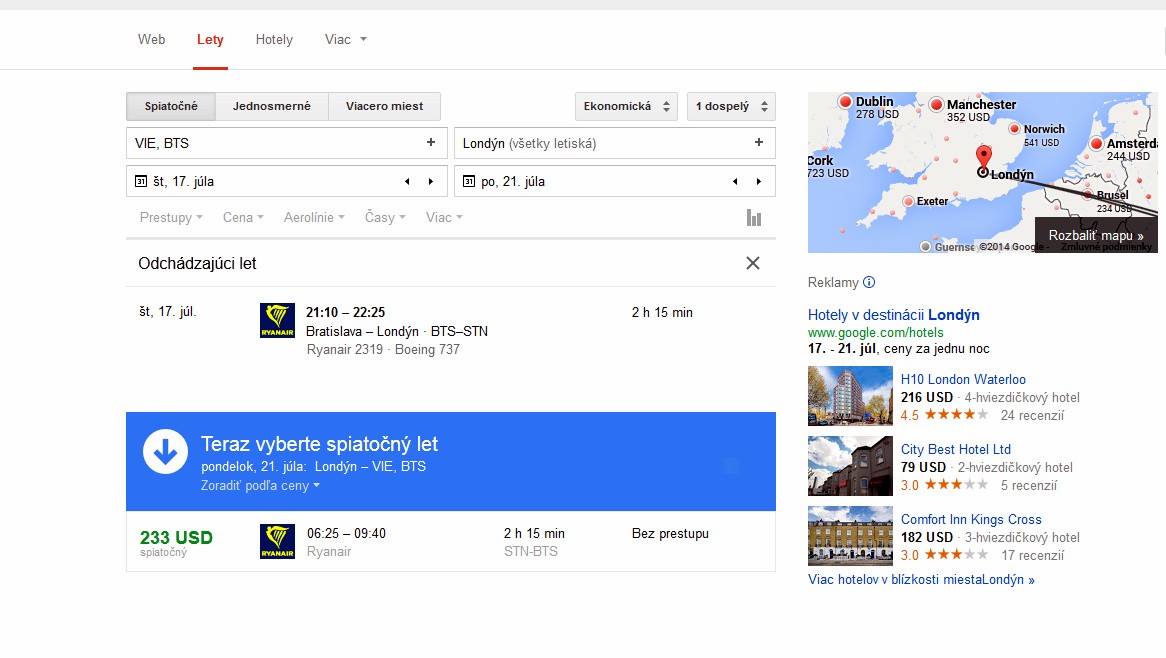Click the Rozbaliť mapu button
Viewport: 1166px width, 658px height.
(x=1095, y=235)
